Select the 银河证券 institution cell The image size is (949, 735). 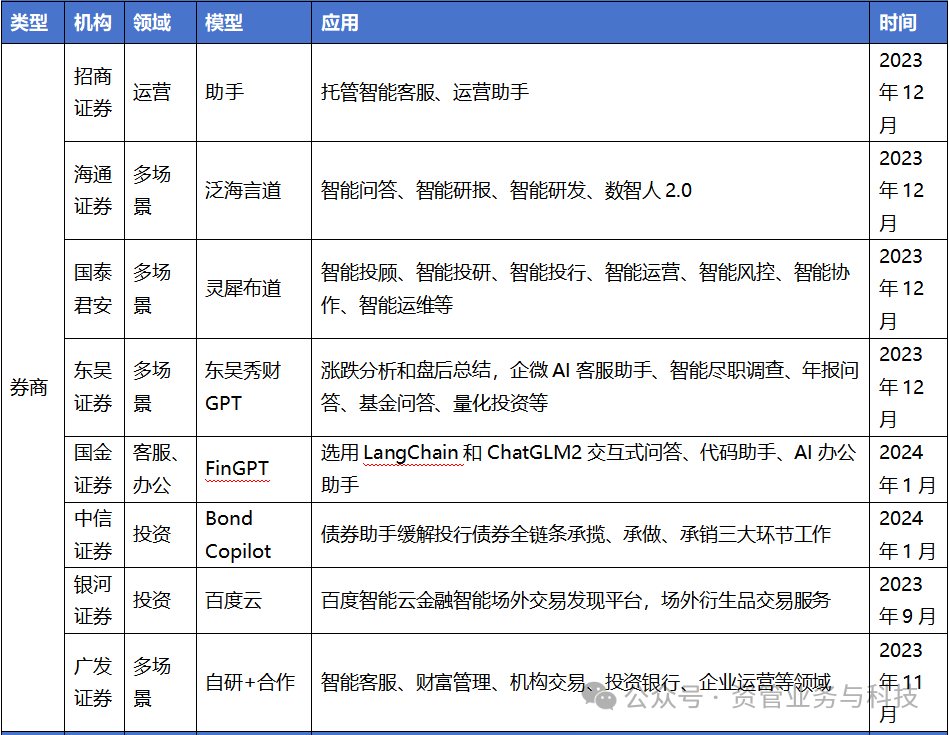click(94, 601)
